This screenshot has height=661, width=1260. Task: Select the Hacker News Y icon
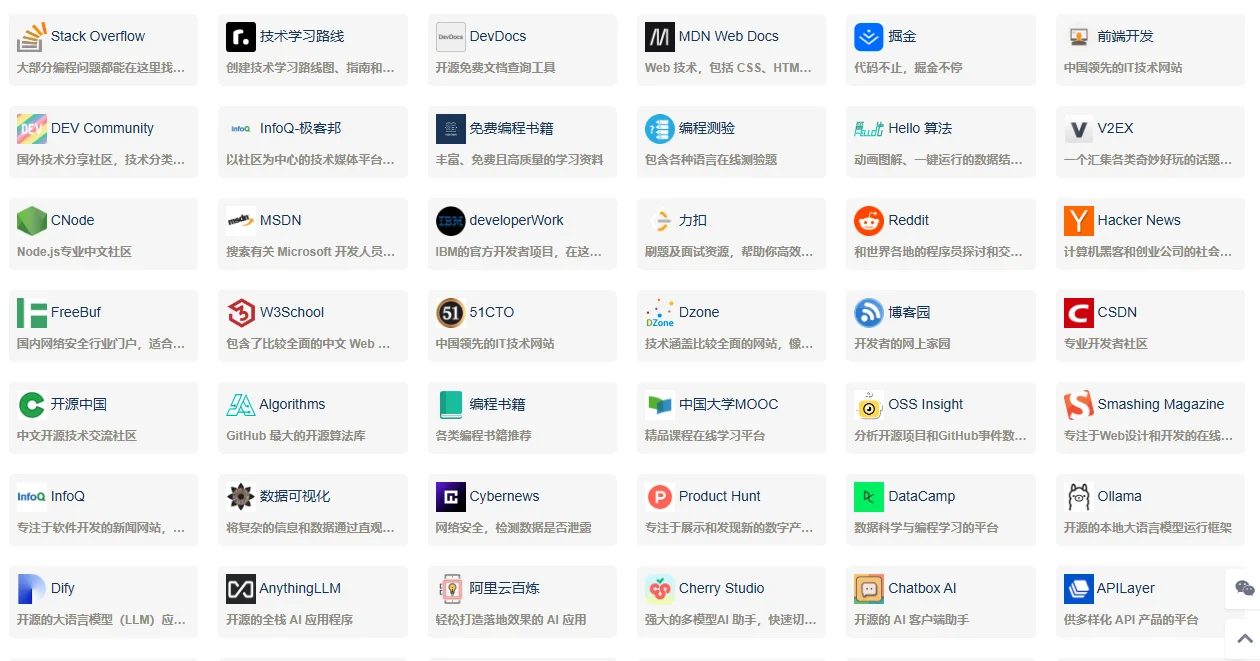1078,220
